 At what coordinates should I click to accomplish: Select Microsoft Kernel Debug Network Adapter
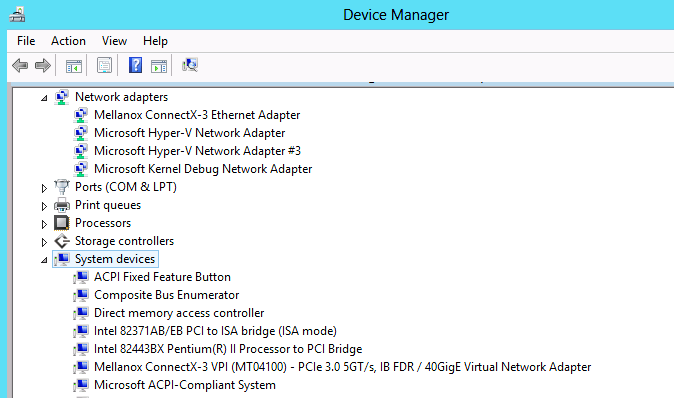(203, 169)
